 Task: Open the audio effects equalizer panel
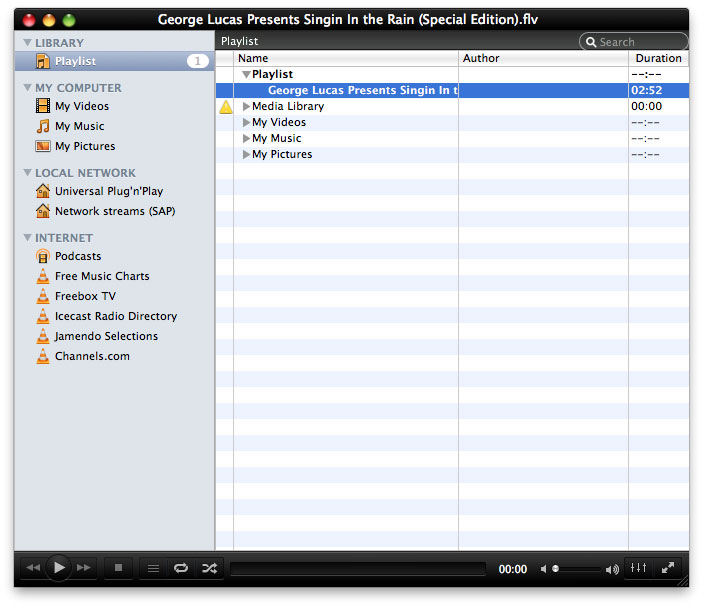point(638,568)
